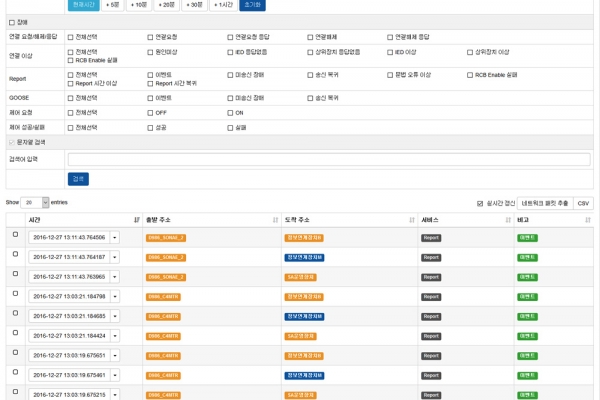Click the 현재시간 button
This screenshot has width=600, height=400.
tap(84, 5)
